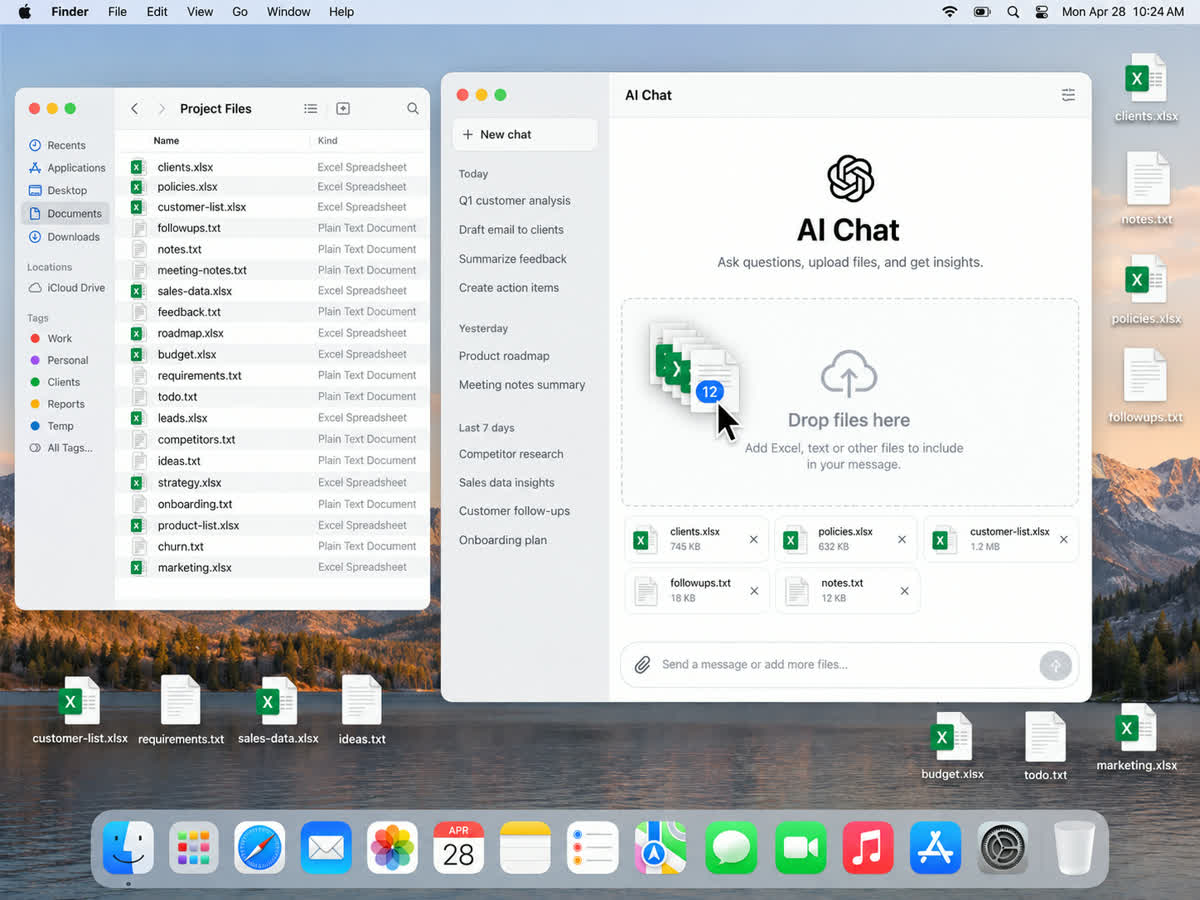Click the paperclip attach icon in message box

pyautogui.click(x=642, y=664)
